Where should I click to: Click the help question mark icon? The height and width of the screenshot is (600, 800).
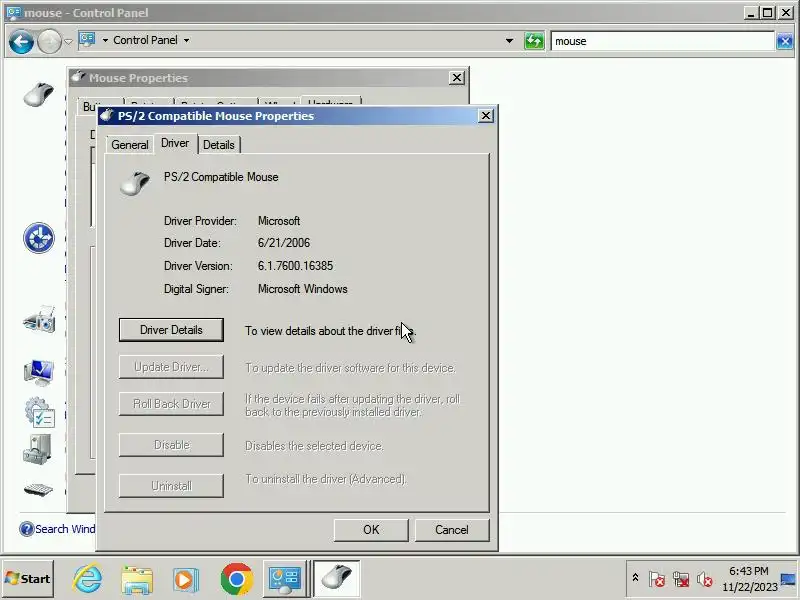point(27,529)
